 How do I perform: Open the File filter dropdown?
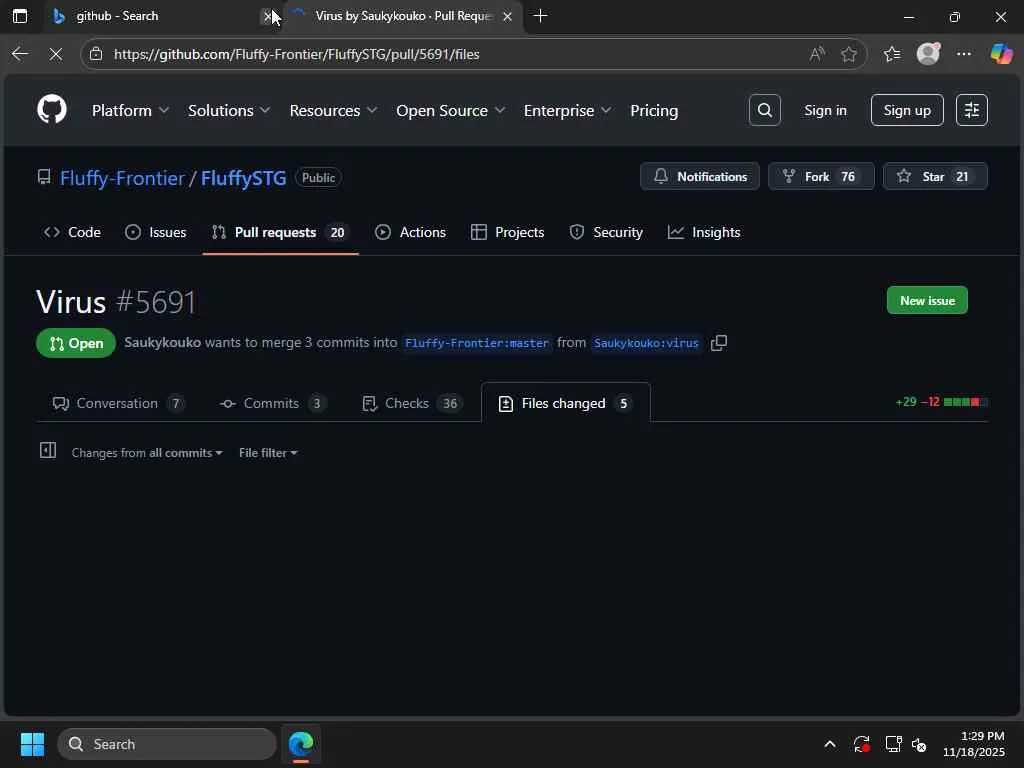coord(268,453)
